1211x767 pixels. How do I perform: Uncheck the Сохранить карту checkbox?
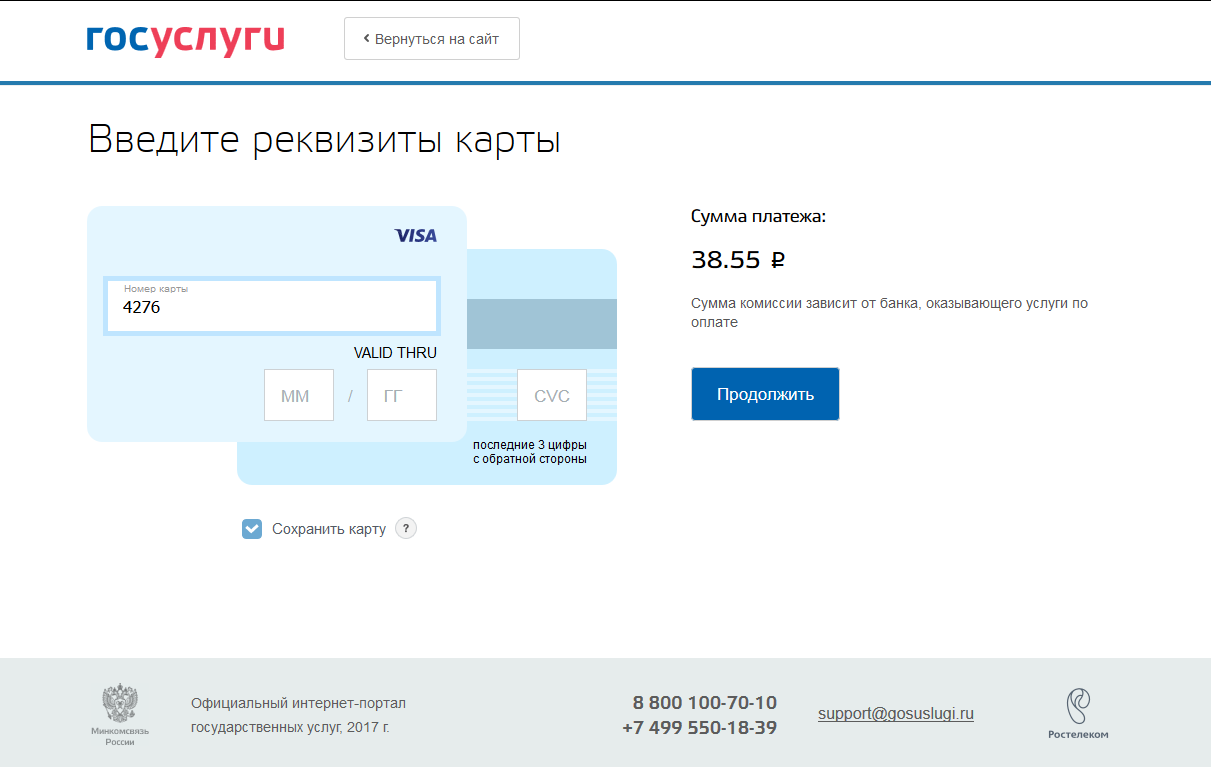pyautogui.click(x=252, y=529)
